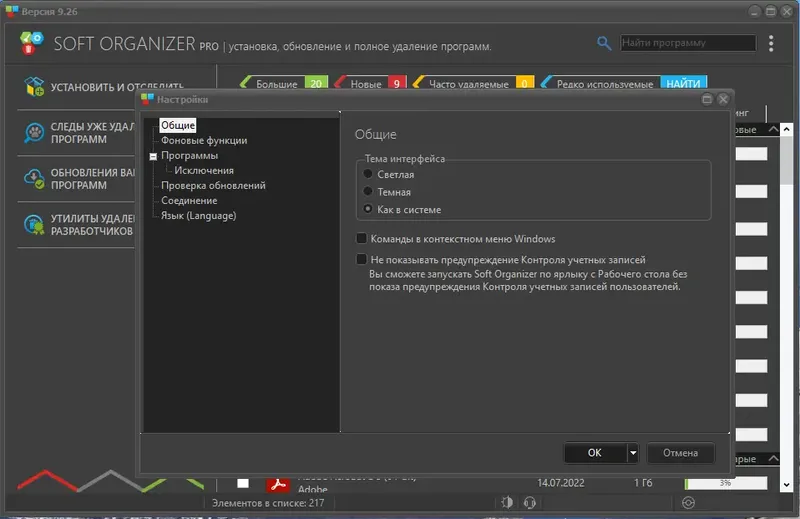Collapse the lower group ending in 'рые'

tap(773, 458)
